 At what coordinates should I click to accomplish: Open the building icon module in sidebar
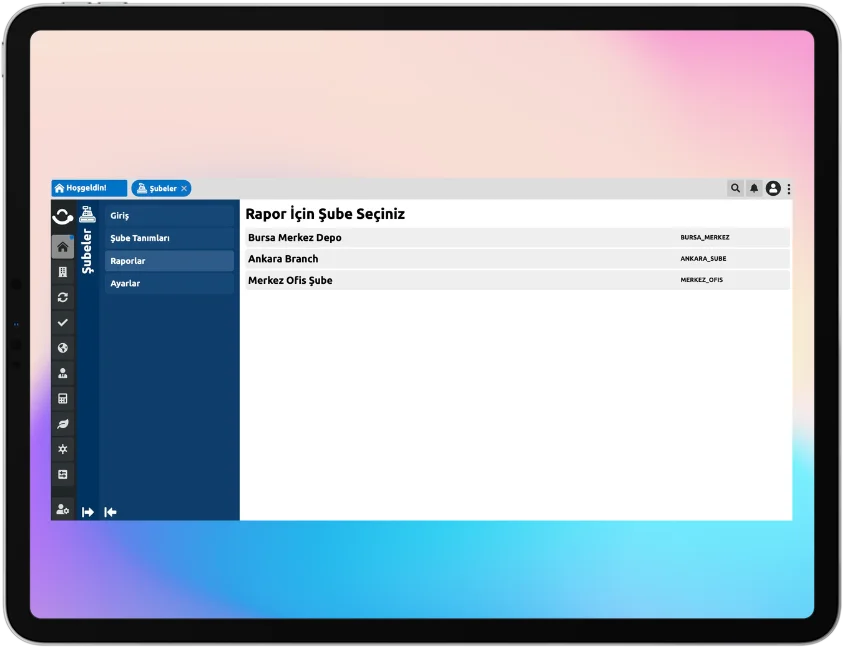pos(63,272)
